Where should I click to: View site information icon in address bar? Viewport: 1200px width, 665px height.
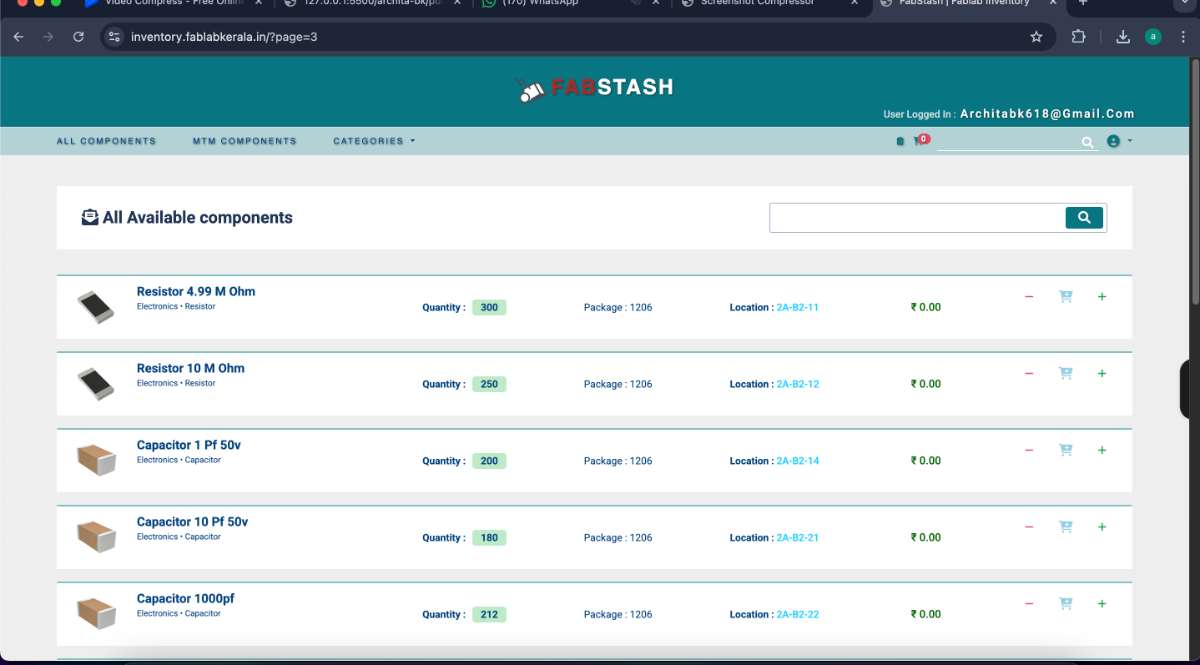(x=114, y=37)
